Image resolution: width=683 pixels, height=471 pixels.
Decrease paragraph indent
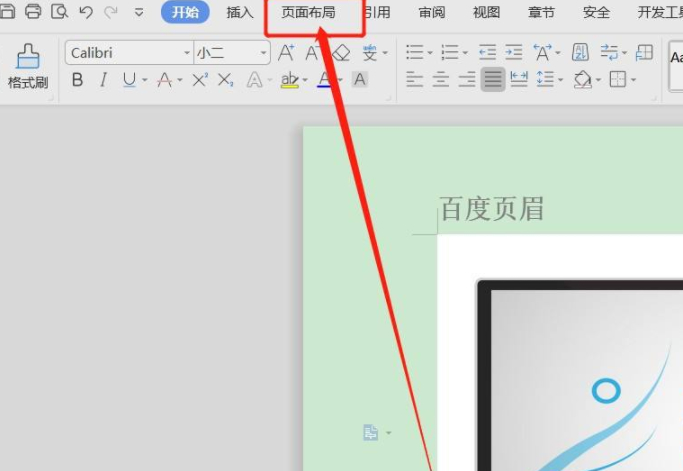(487, 52)
